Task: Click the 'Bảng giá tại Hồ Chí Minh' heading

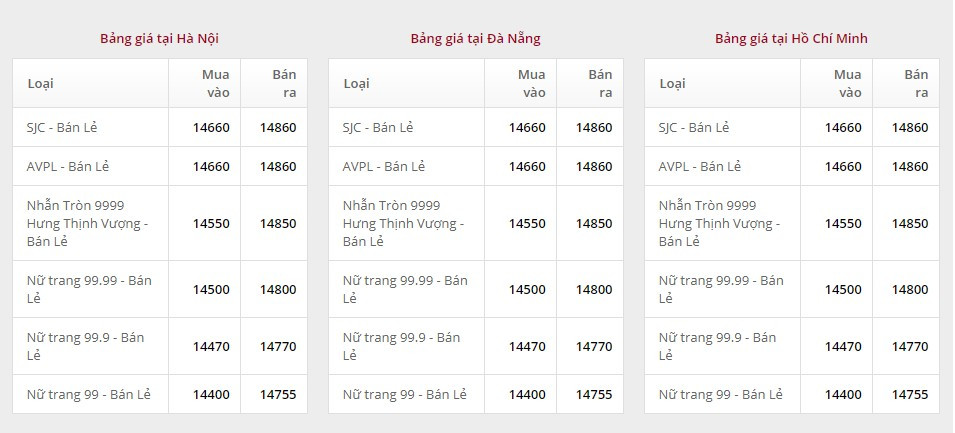Action: tap(791, 39)
